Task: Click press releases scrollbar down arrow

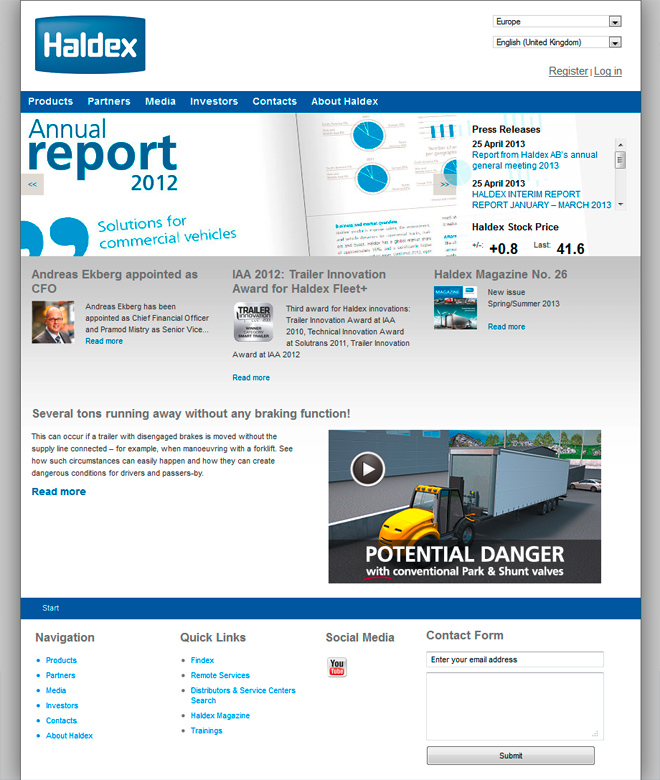Action: [620, 204]
